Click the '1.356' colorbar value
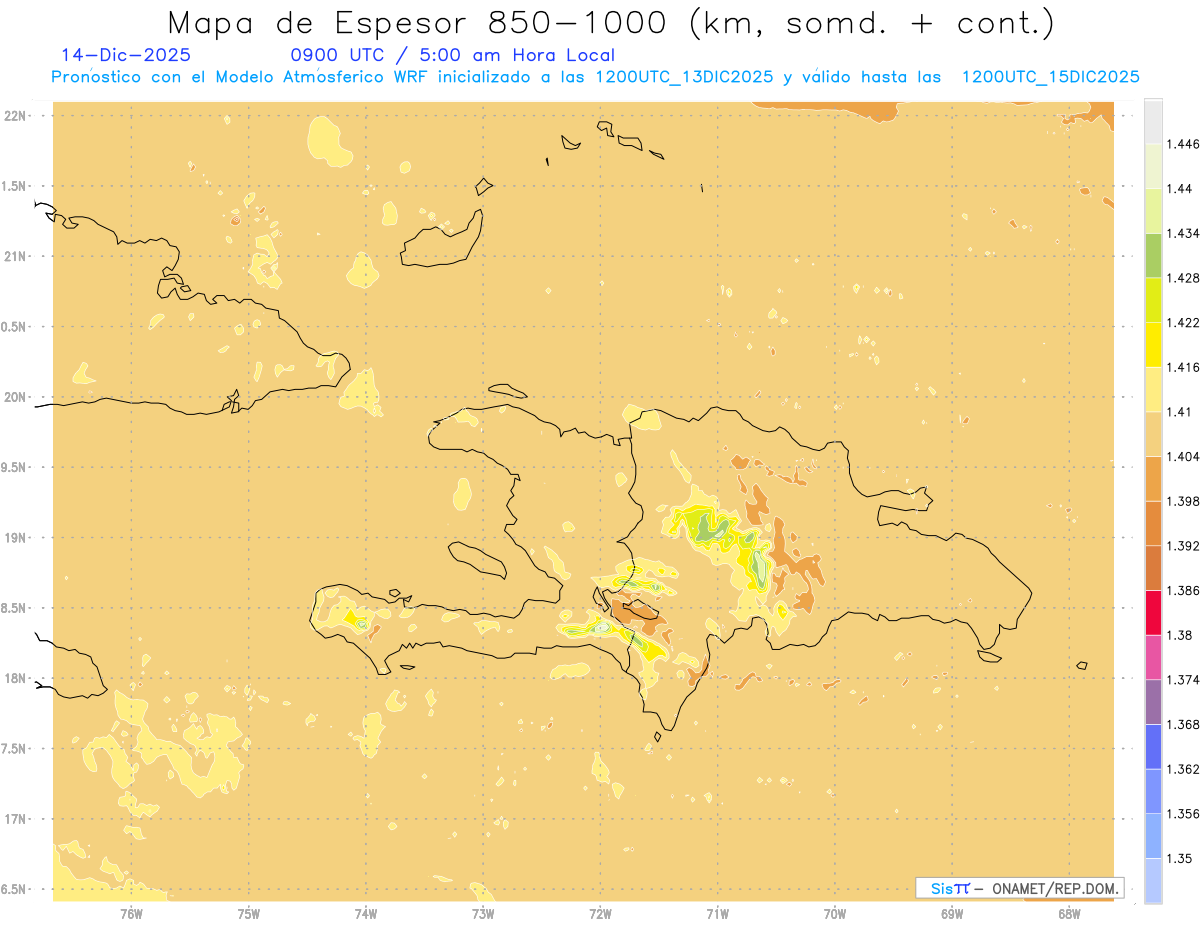Viewport: 1200px width, 927px height. [1182, 814]
